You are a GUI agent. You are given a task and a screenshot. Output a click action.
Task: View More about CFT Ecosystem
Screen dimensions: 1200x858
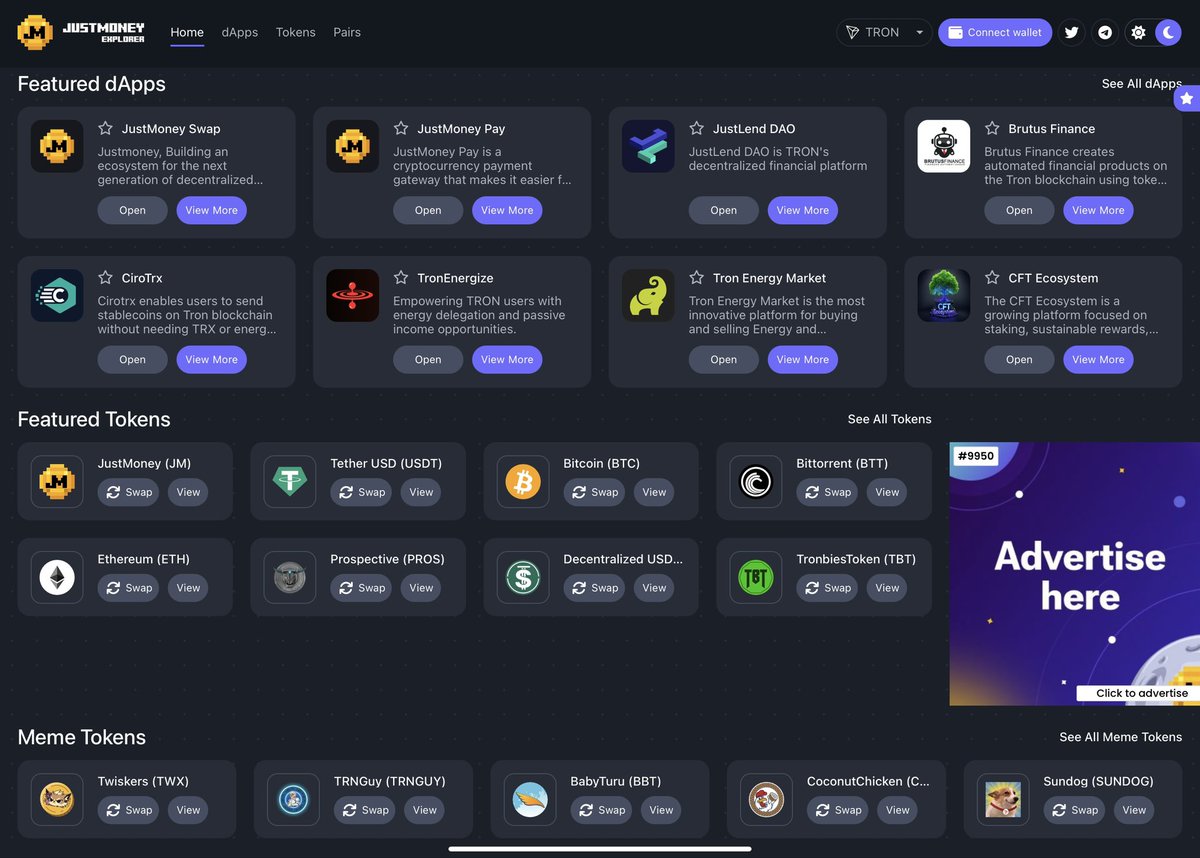(1098, 359)
